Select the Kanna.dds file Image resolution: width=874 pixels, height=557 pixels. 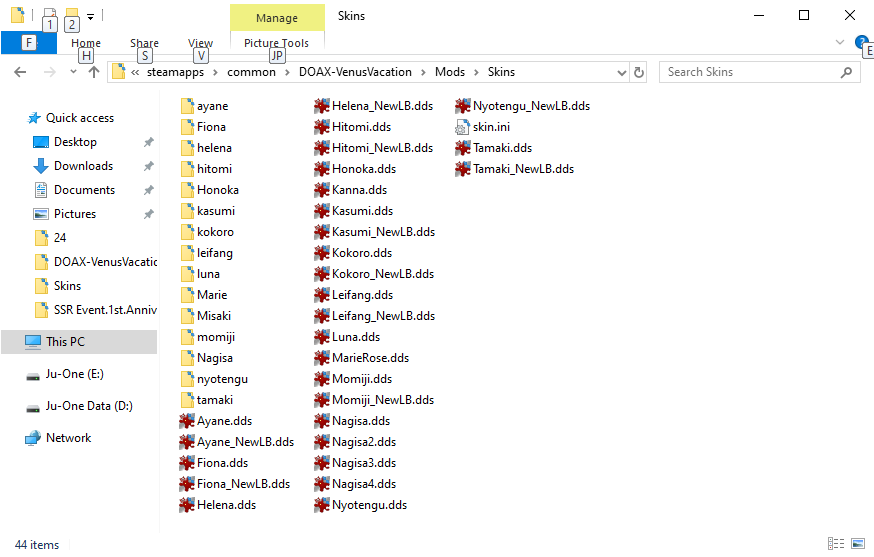(351, 190)
